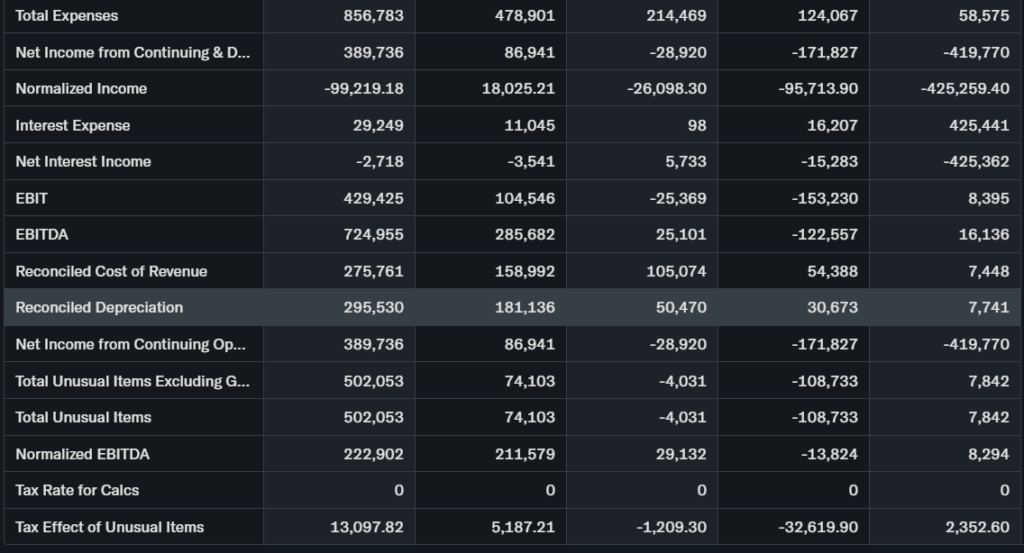Select the Tax Effect of Unusual Items label
Screen dimensions: 1024x553
(109, 527)
